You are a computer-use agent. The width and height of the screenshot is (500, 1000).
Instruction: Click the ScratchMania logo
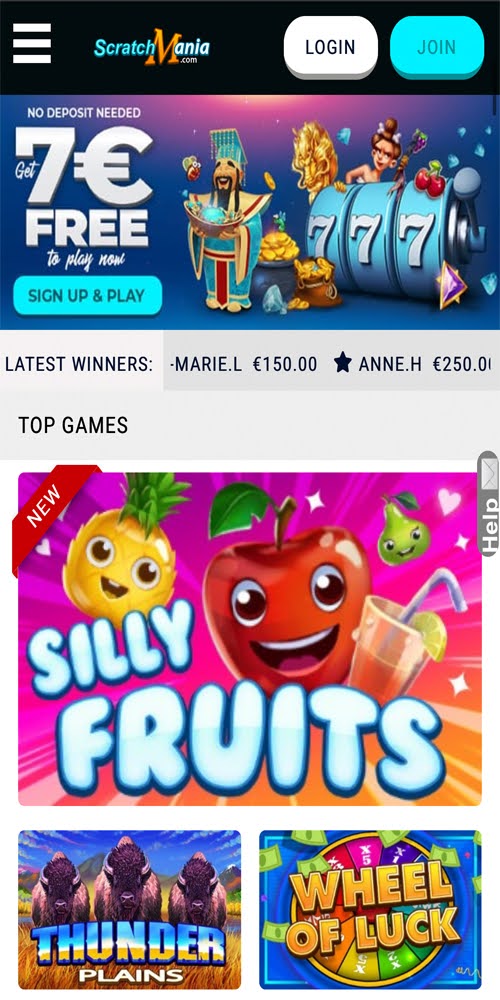tap(152, 47)
